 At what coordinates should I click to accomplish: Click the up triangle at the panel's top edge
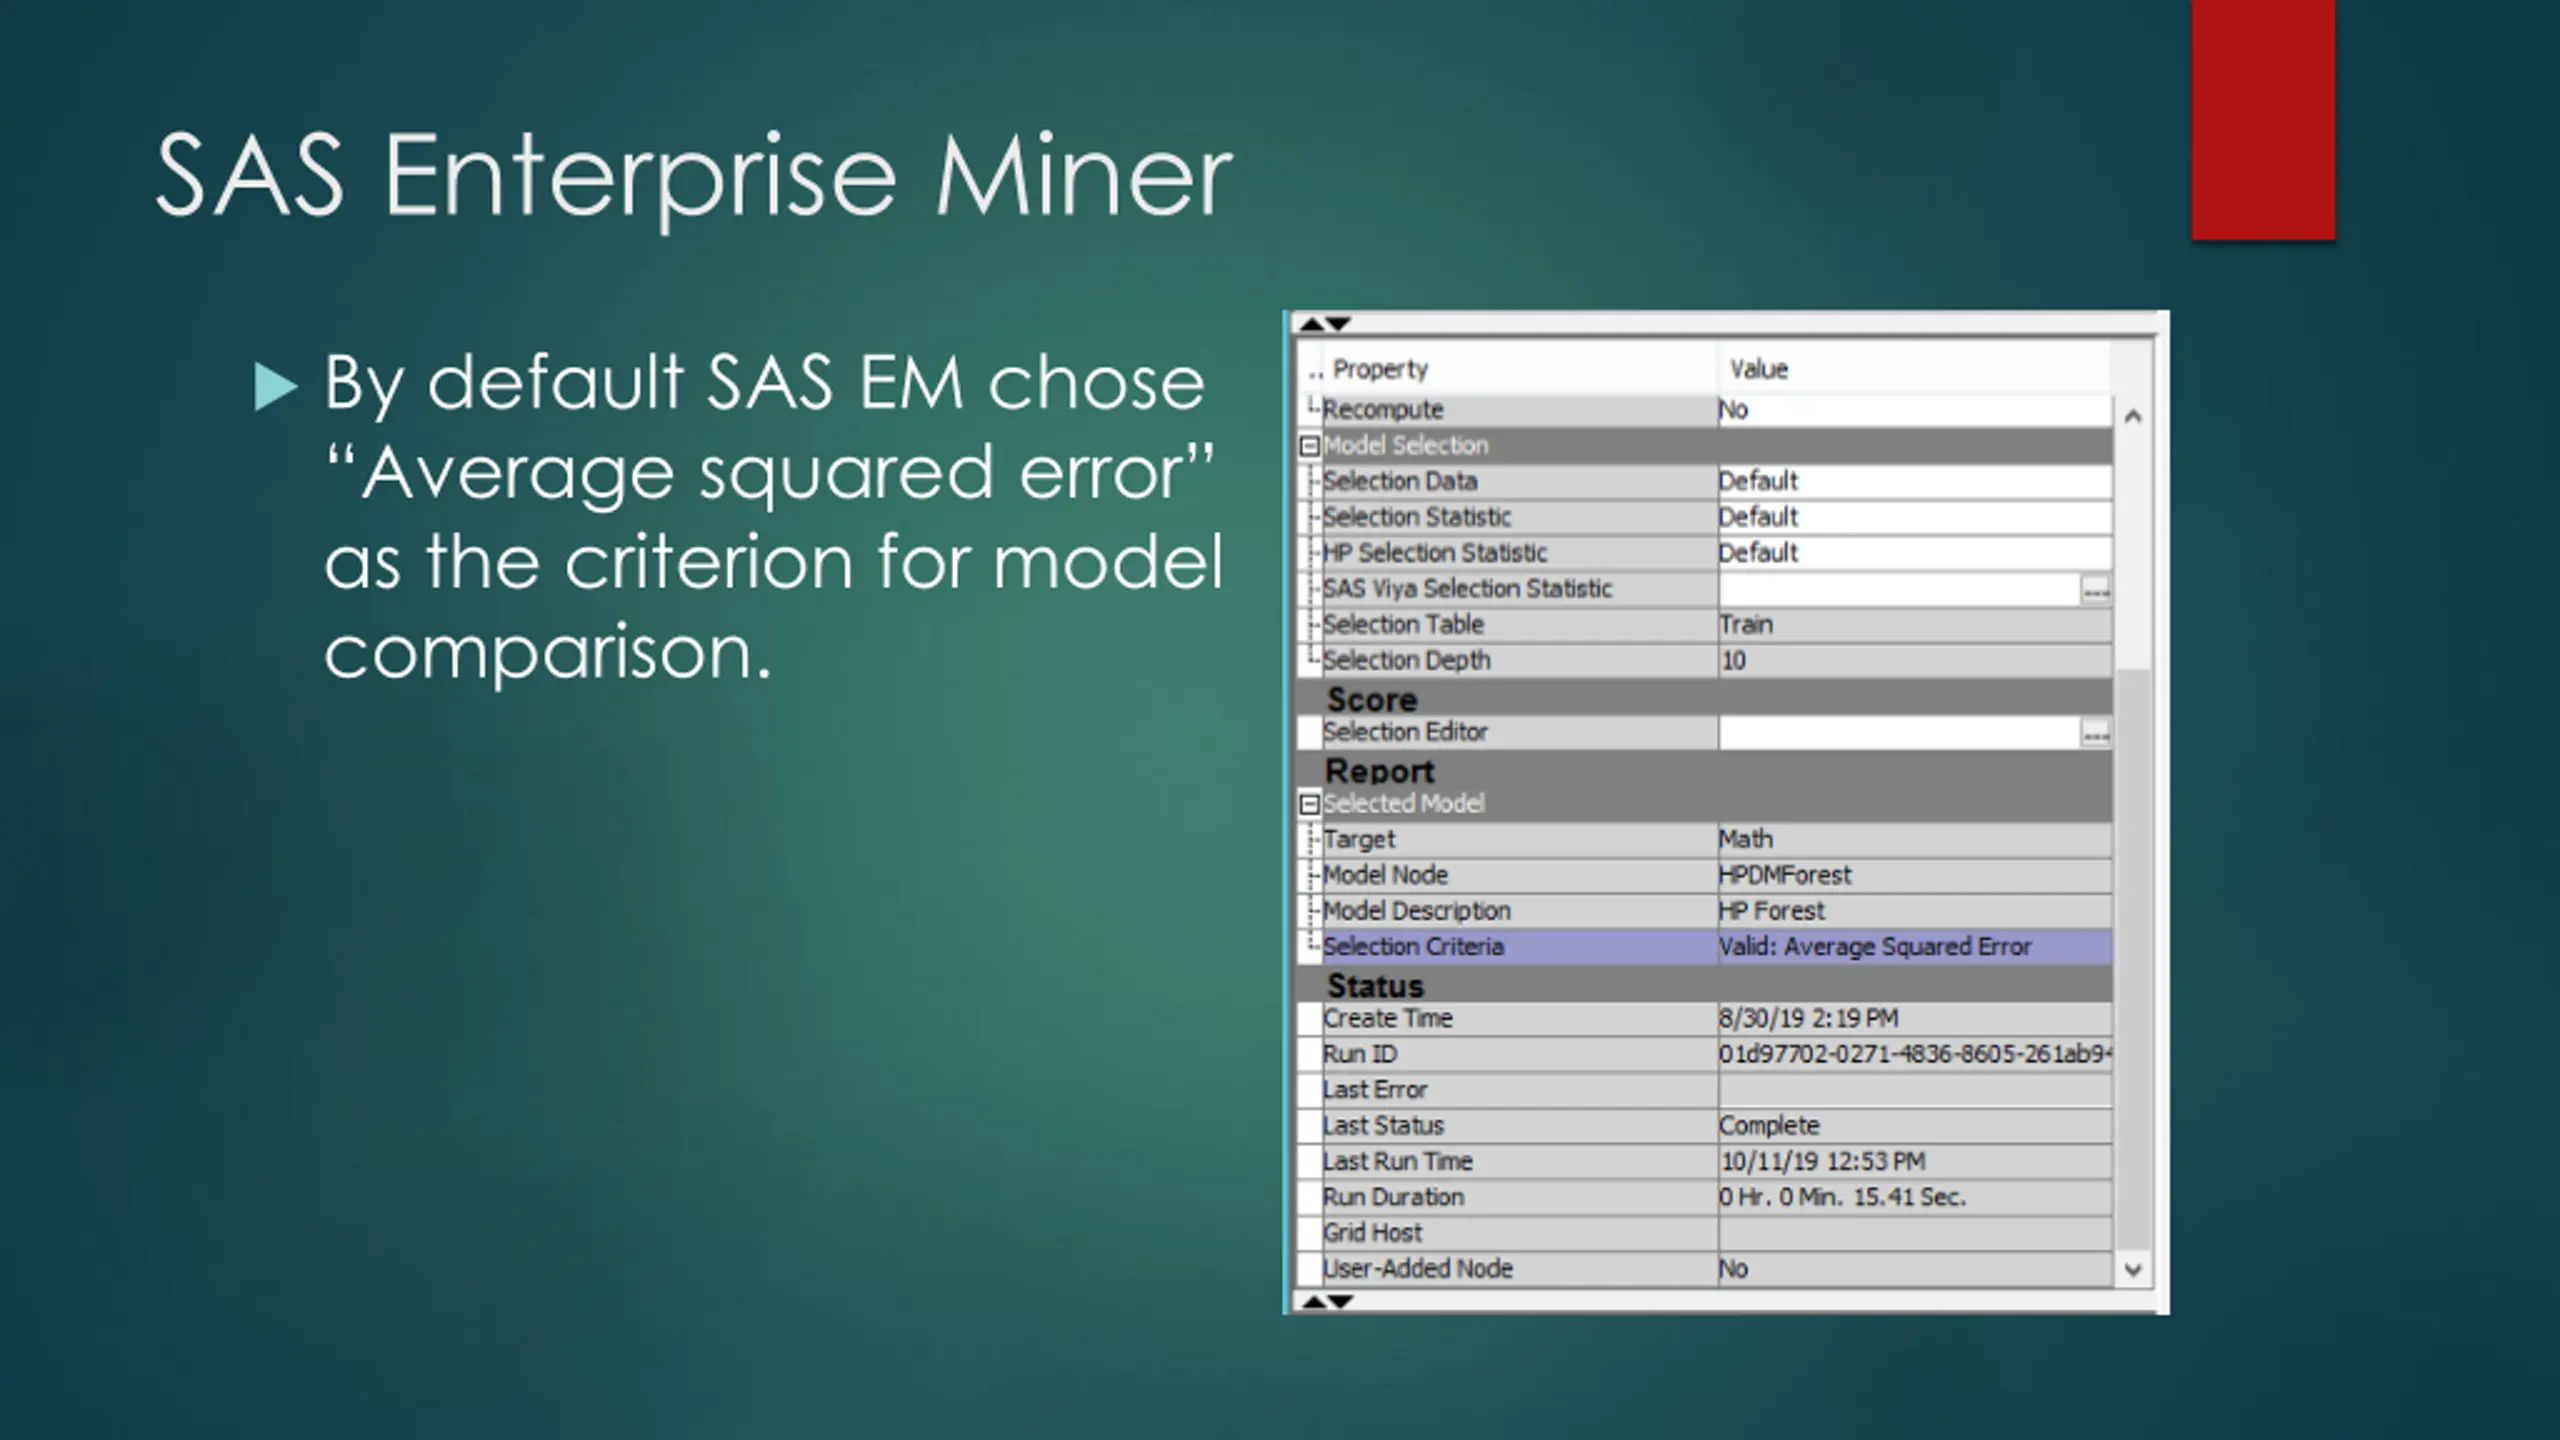pyautogui.click(x=1311, y=323)
